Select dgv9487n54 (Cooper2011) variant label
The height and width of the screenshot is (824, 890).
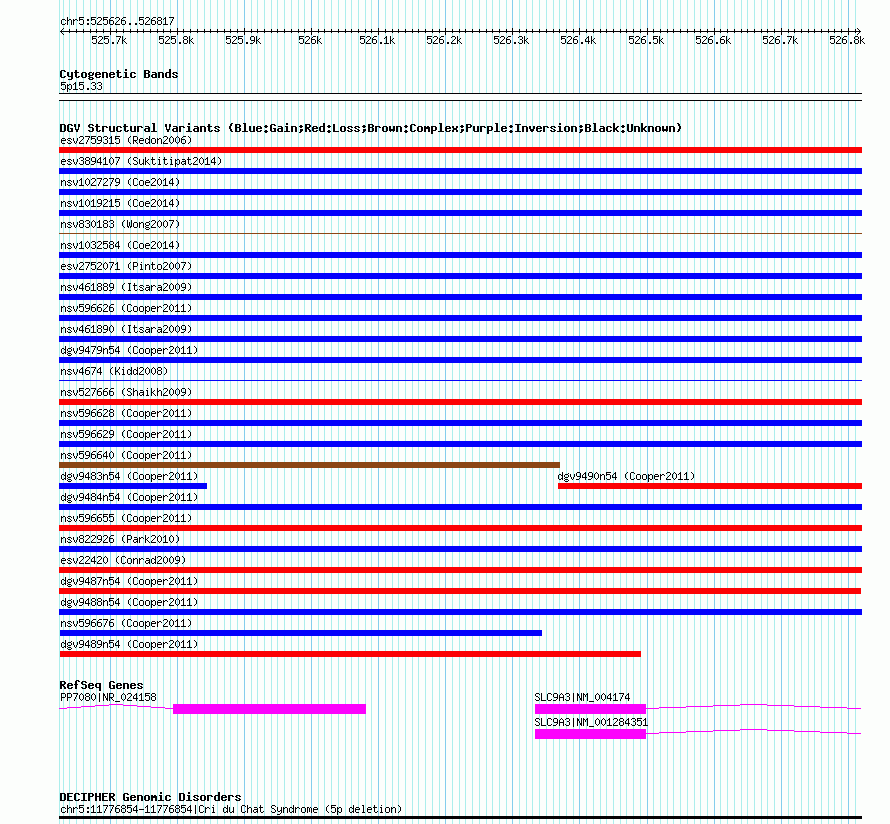tap(129, 581)
